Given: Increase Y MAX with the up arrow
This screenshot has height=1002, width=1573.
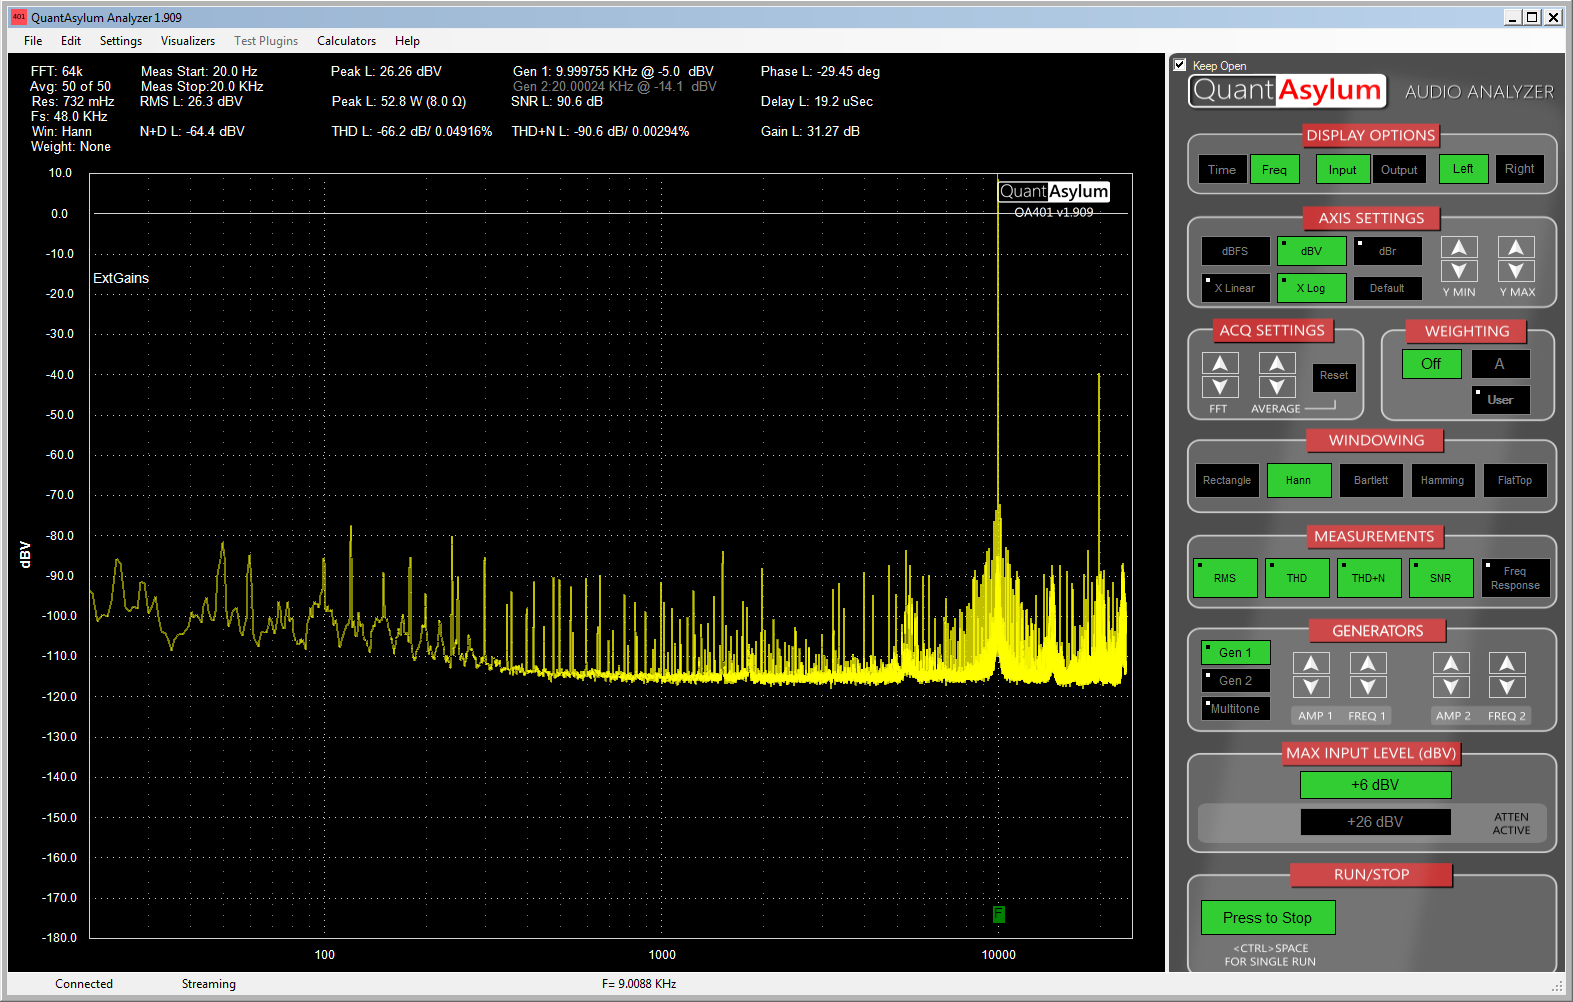Looking at the screenshot, I should tap(1516, 247).
